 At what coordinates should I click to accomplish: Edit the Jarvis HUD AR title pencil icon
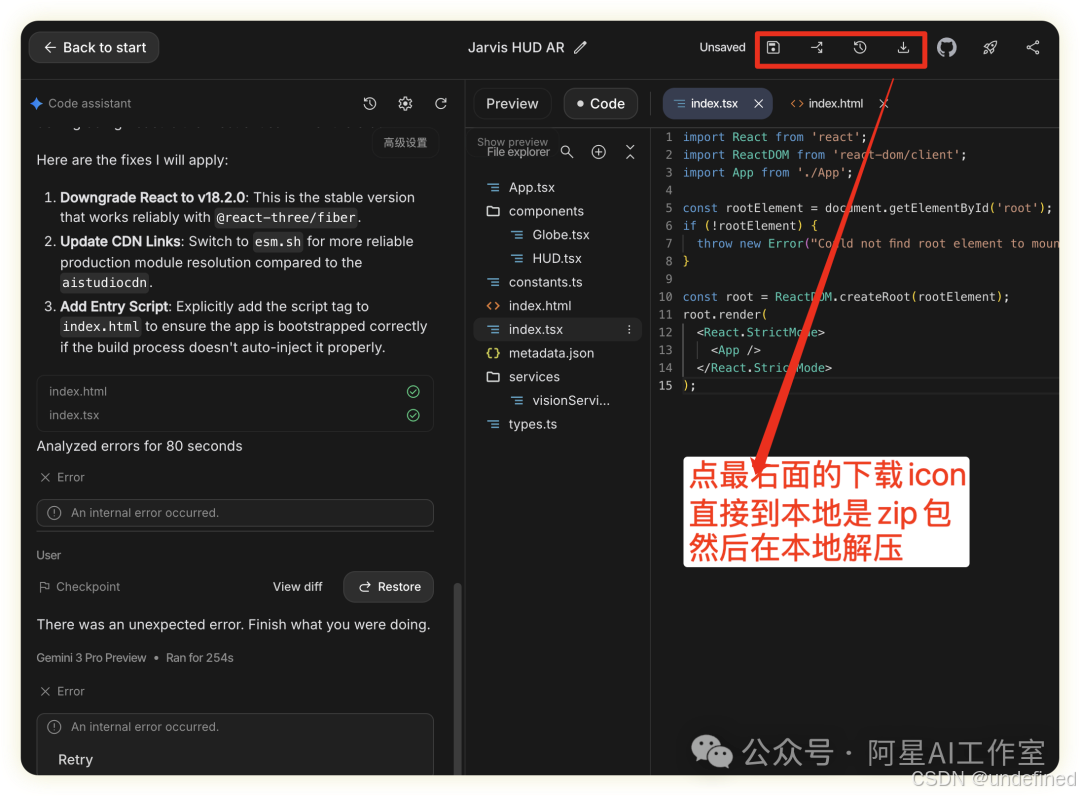pos(581,48)
